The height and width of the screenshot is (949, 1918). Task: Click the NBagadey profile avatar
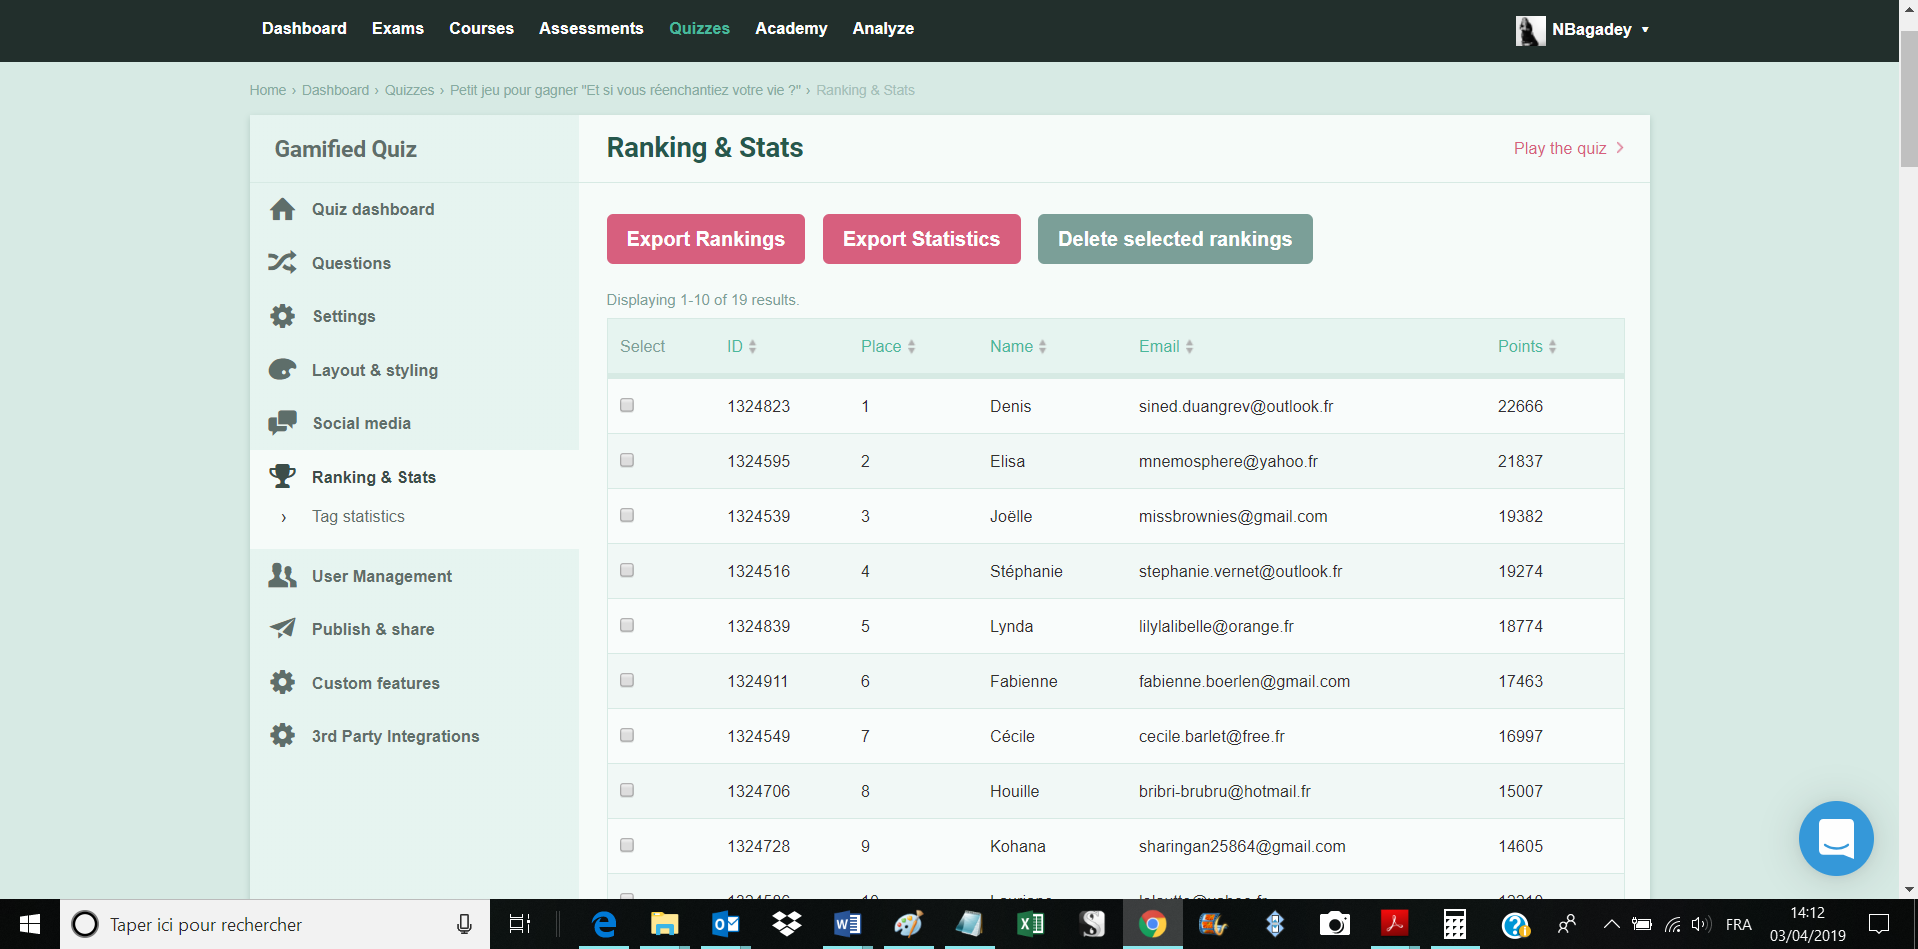(1530, 30)
